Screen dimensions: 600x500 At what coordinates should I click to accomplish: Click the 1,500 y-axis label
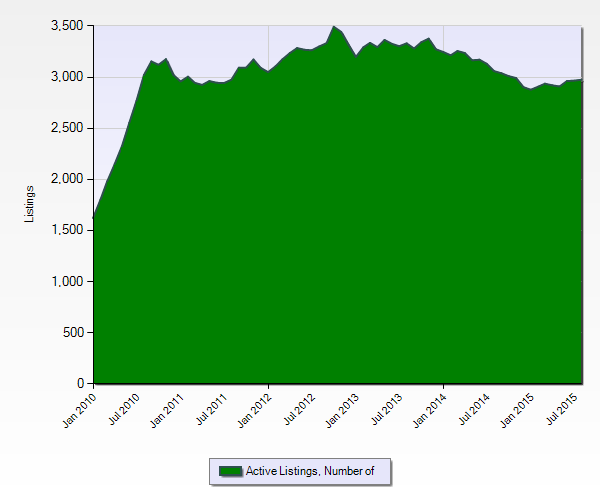tap(67, 230)
